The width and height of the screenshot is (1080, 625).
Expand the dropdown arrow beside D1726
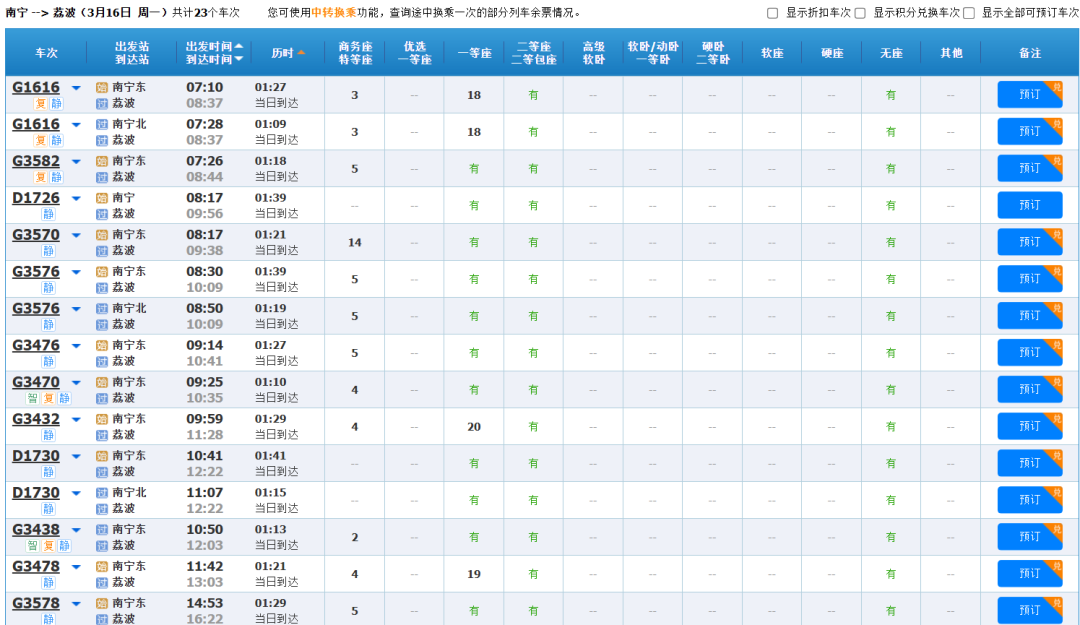pos(76,199)
